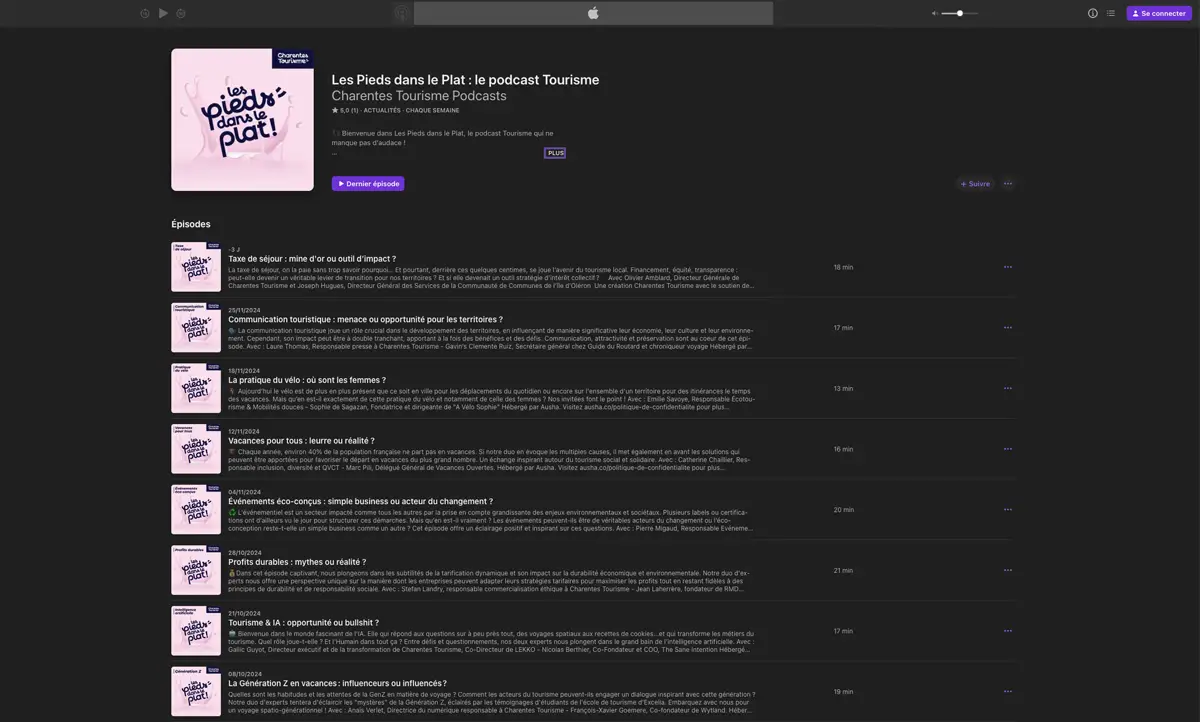Play the Dernier épisode button
1200x722 pixels.
tap(368, 184)
